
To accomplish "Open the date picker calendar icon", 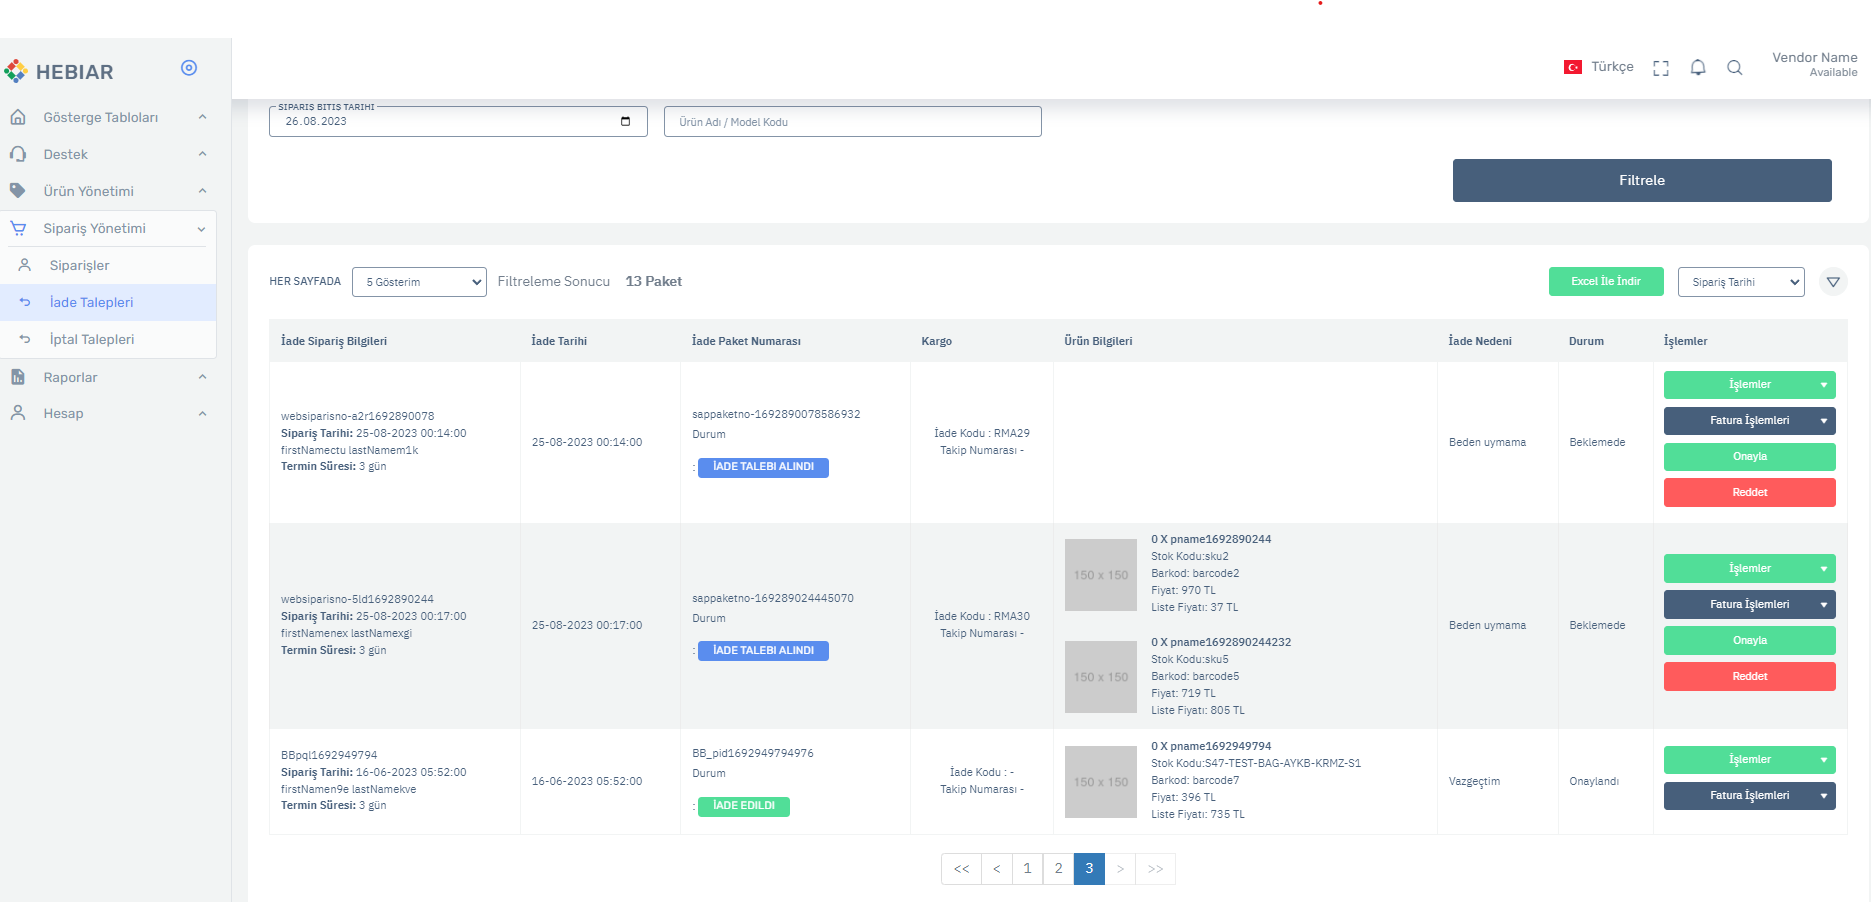I will 626,121.
